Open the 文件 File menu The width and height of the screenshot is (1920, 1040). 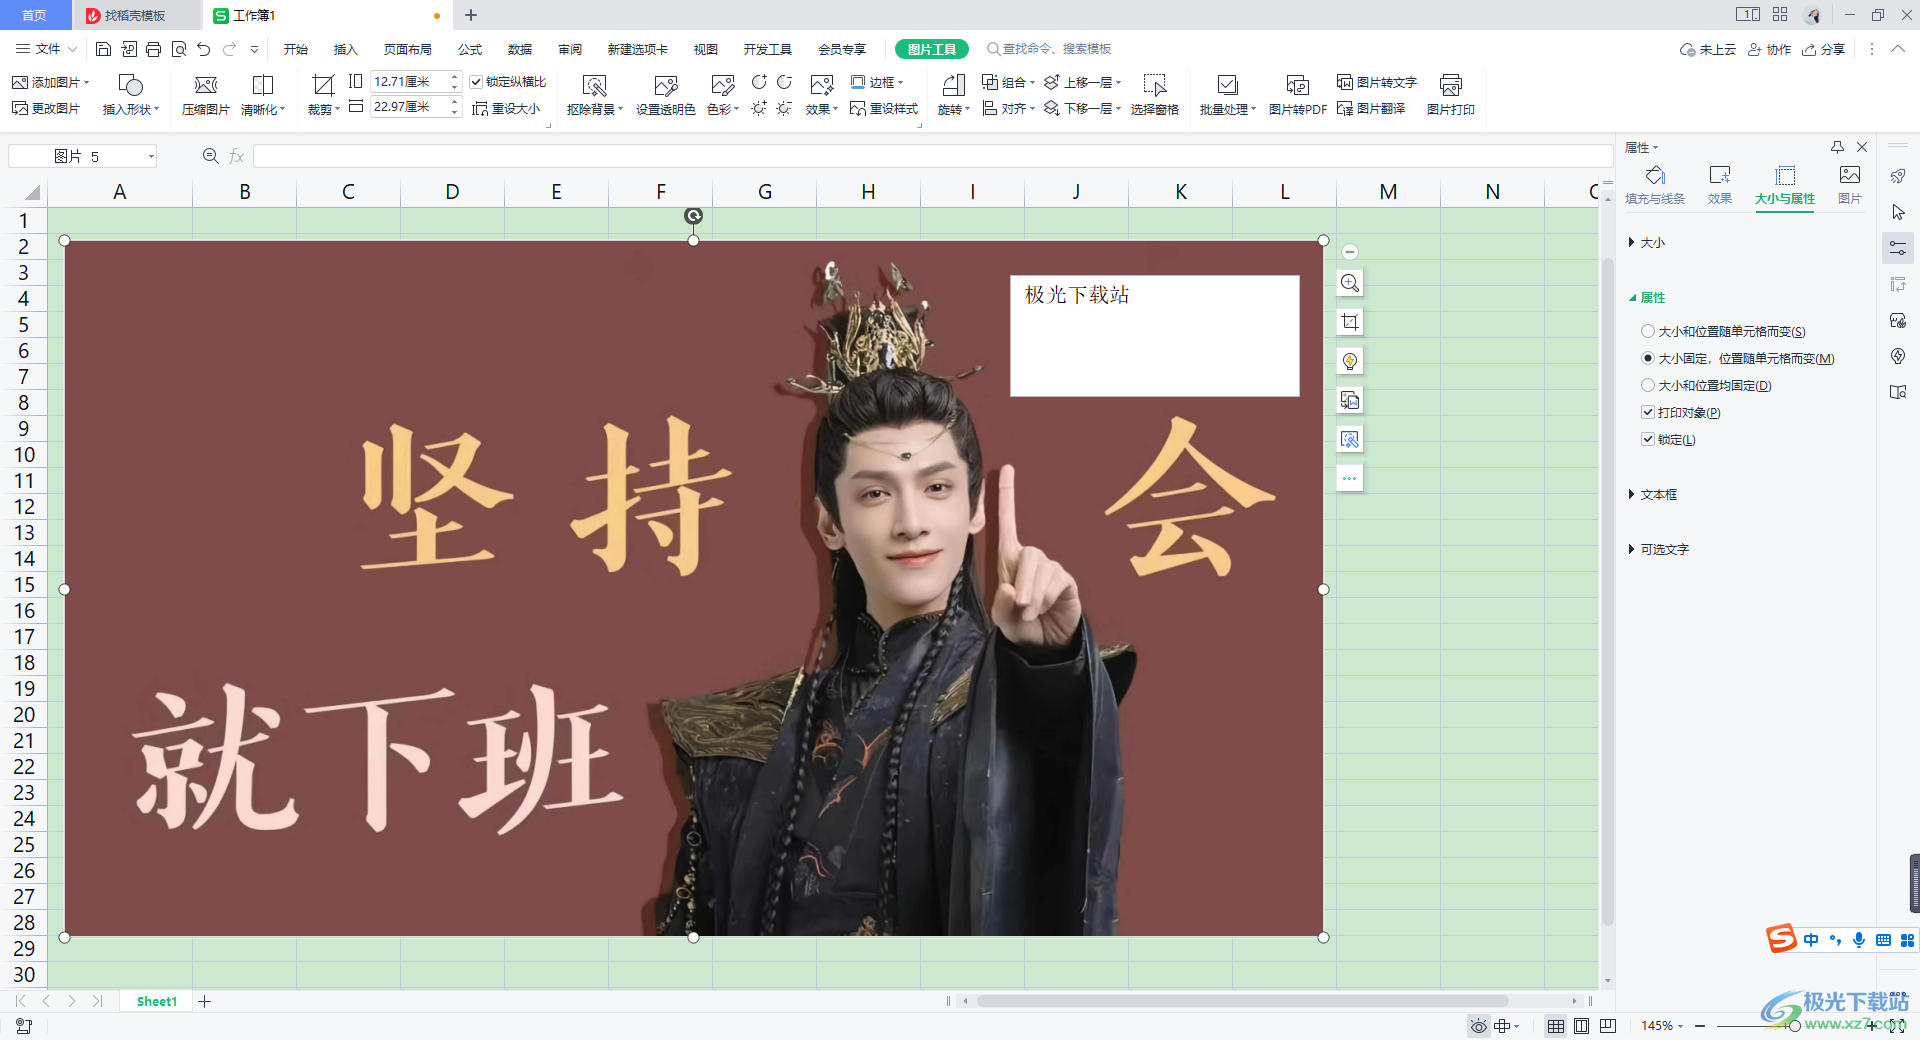46,49
